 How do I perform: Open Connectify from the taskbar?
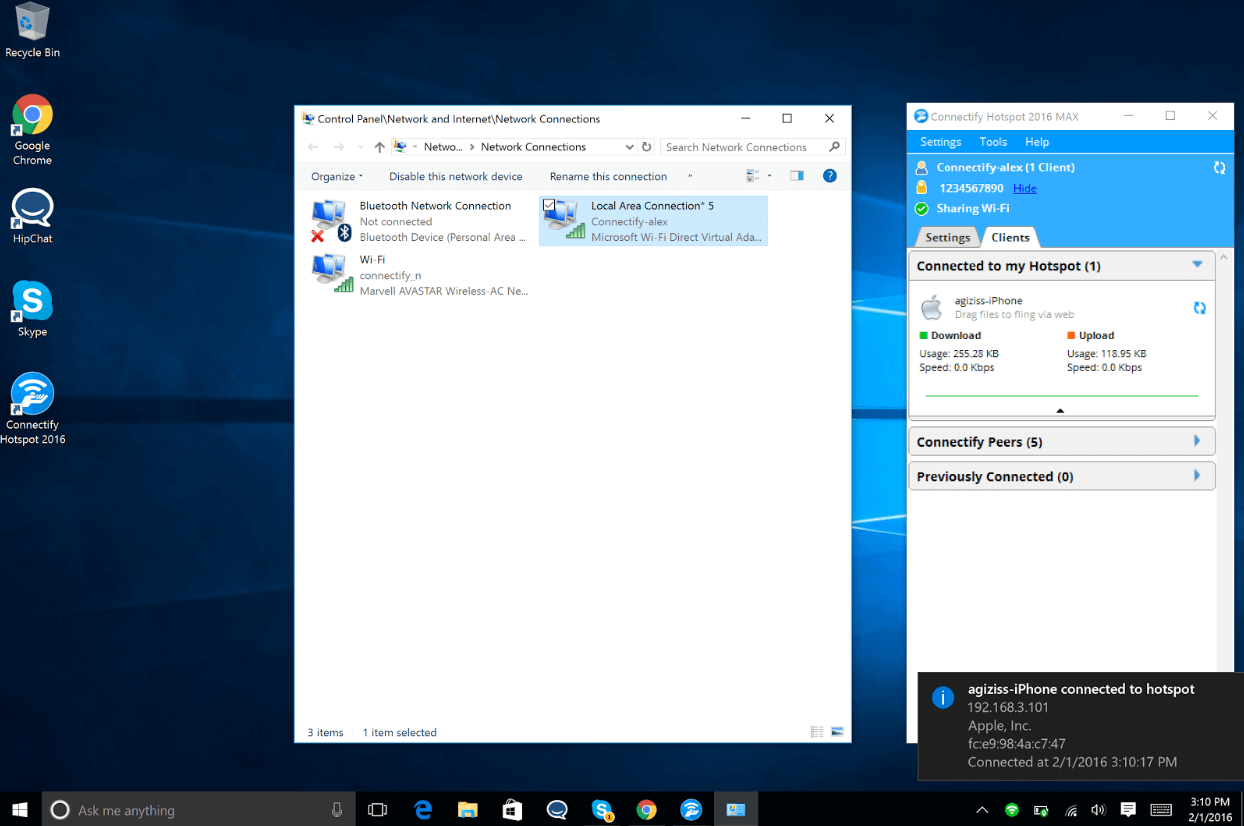pos(691,810)
